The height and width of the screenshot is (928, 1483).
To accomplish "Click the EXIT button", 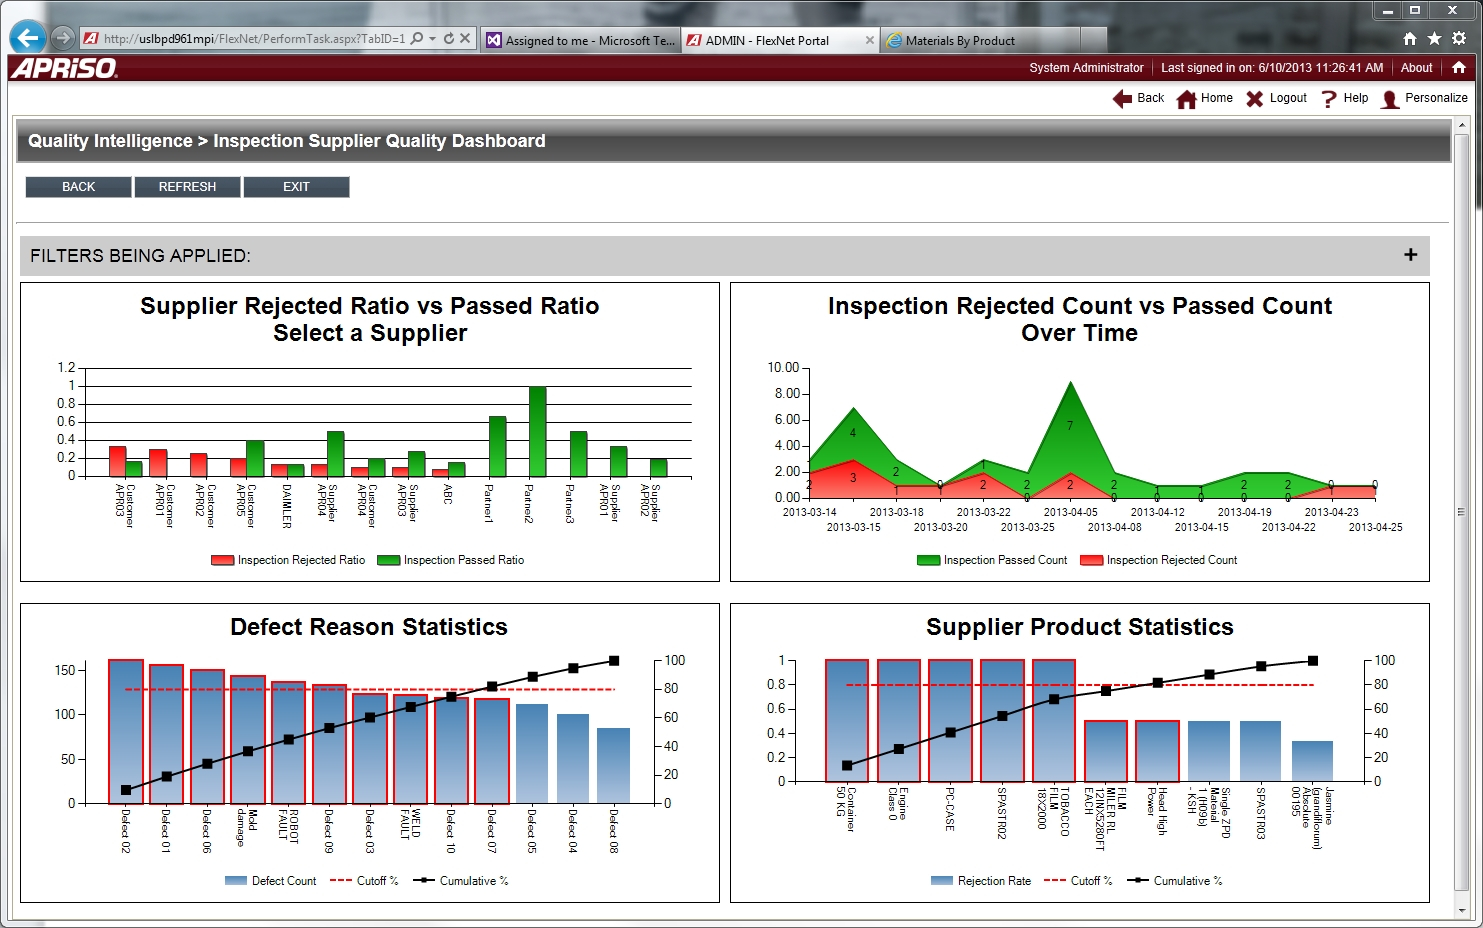I will 296,187.
